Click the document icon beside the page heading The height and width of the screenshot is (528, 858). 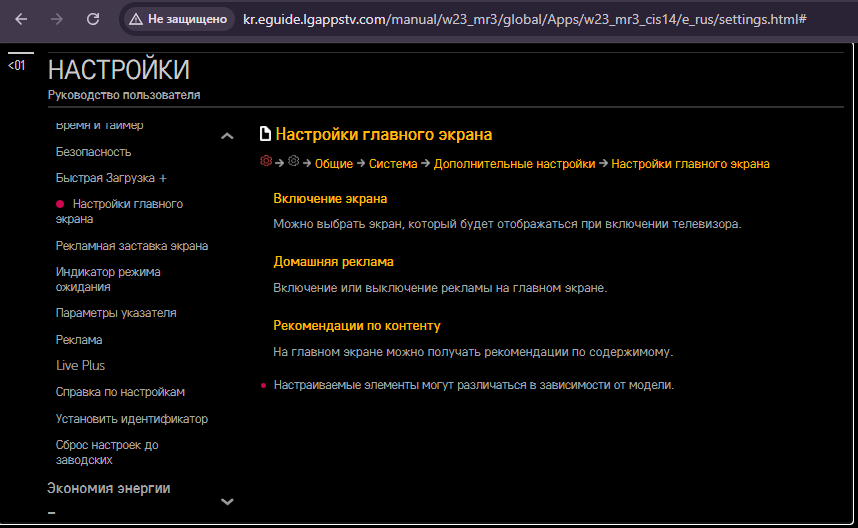265,134
